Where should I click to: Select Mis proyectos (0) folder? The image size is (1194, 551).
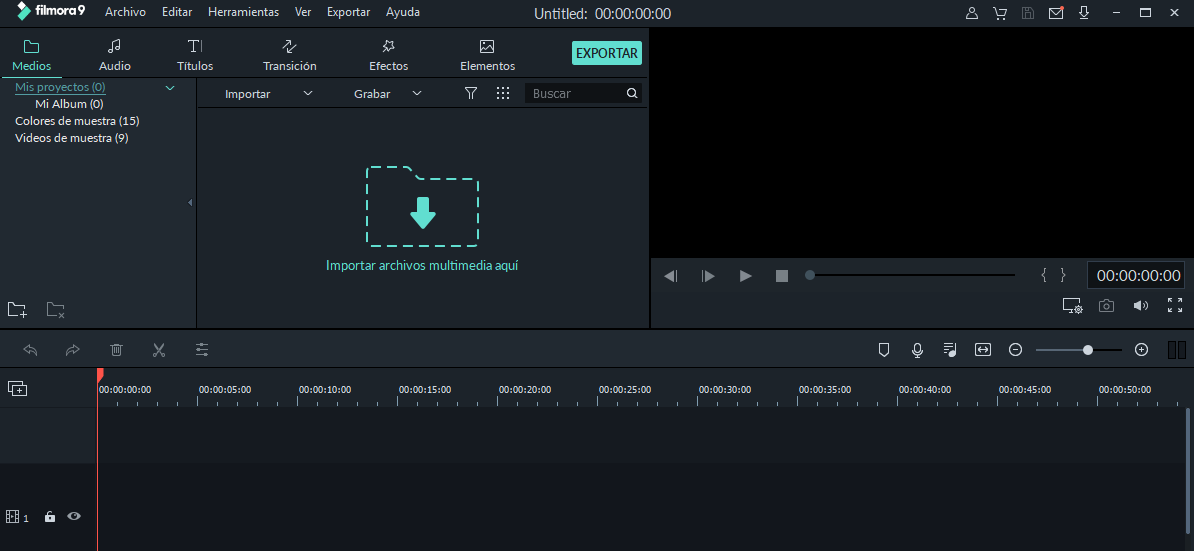pyautogui.click(x=60, y=88)
